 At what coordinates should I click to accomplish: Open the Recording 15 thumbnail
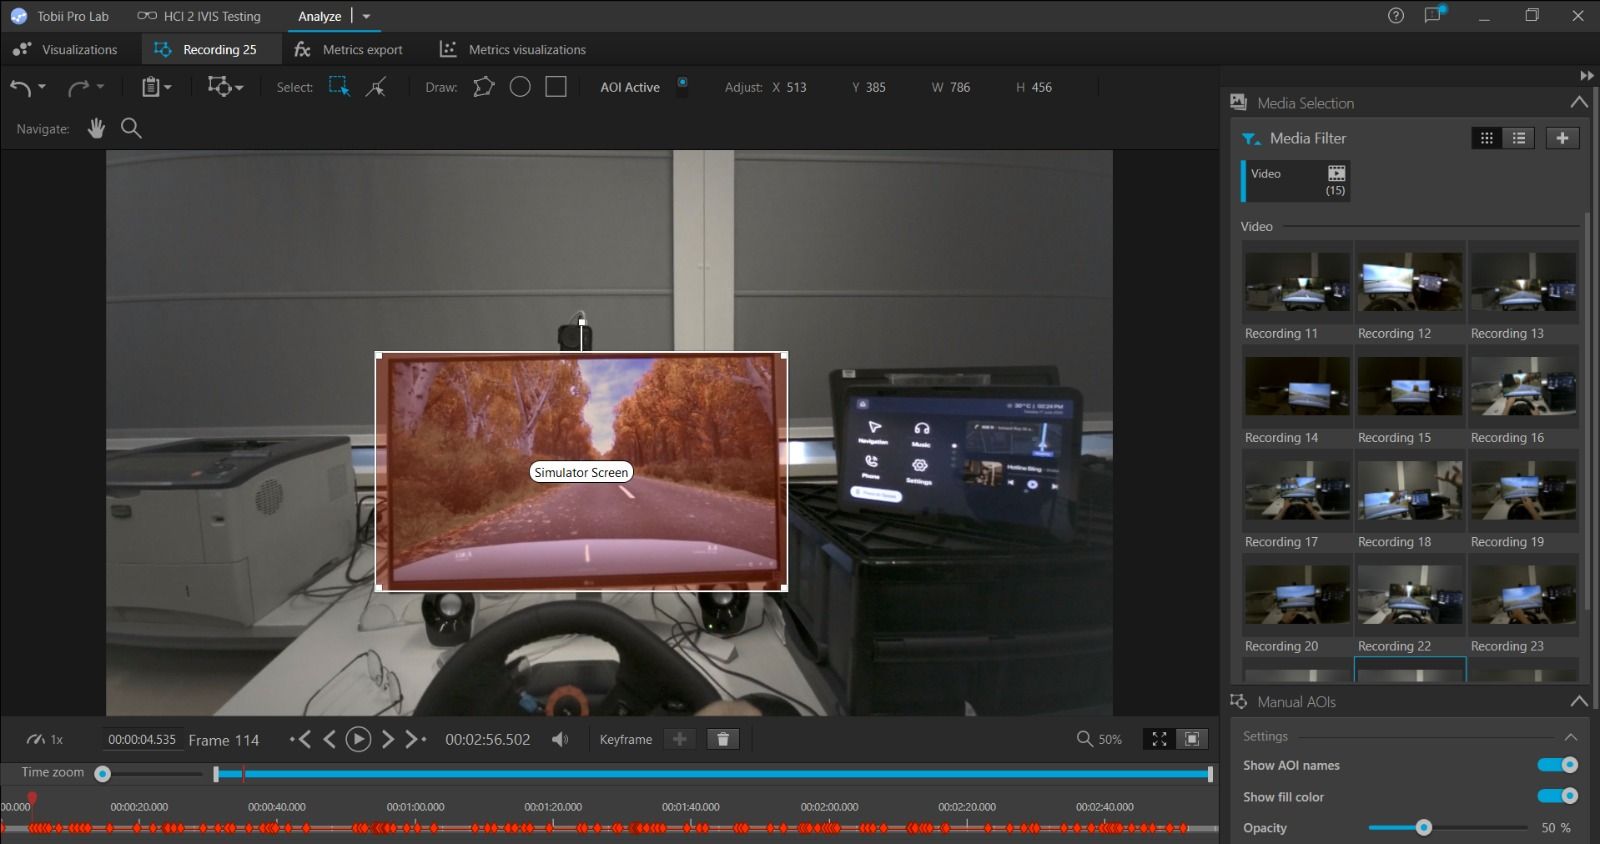click(x=1409, y=387)
